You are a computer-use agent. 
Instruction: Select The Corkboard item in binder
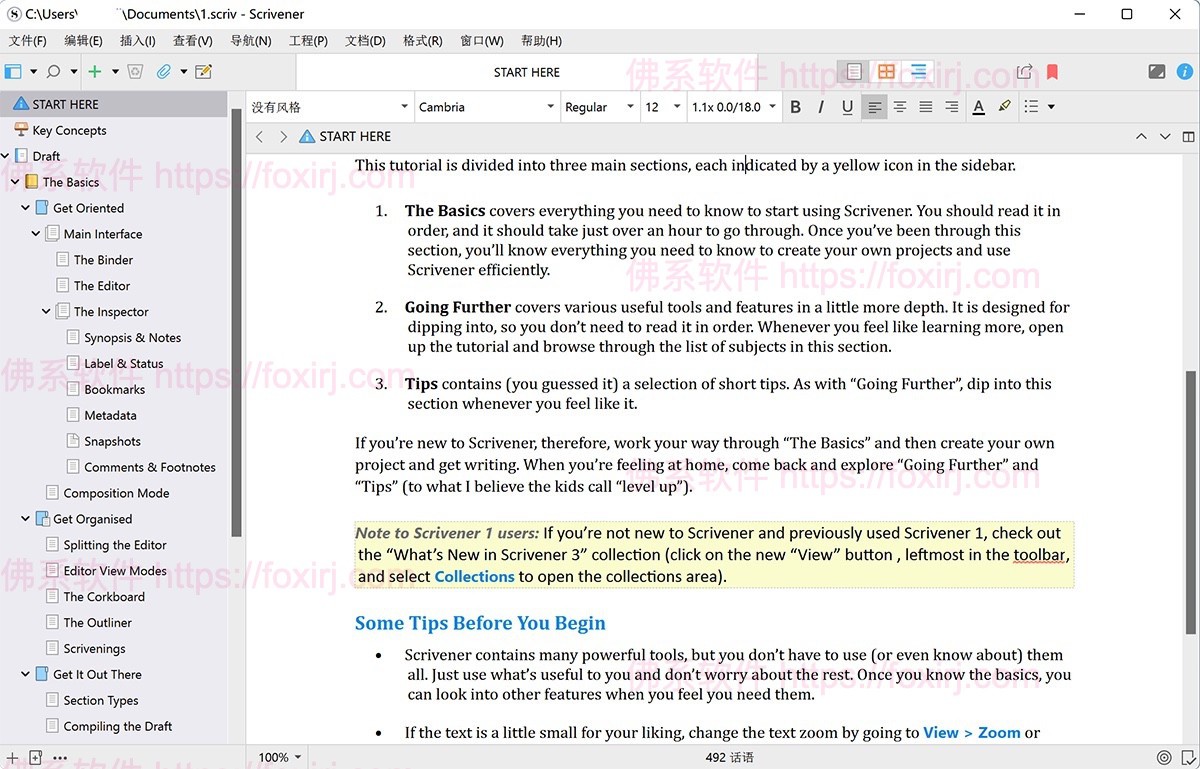tap(103, 596)
